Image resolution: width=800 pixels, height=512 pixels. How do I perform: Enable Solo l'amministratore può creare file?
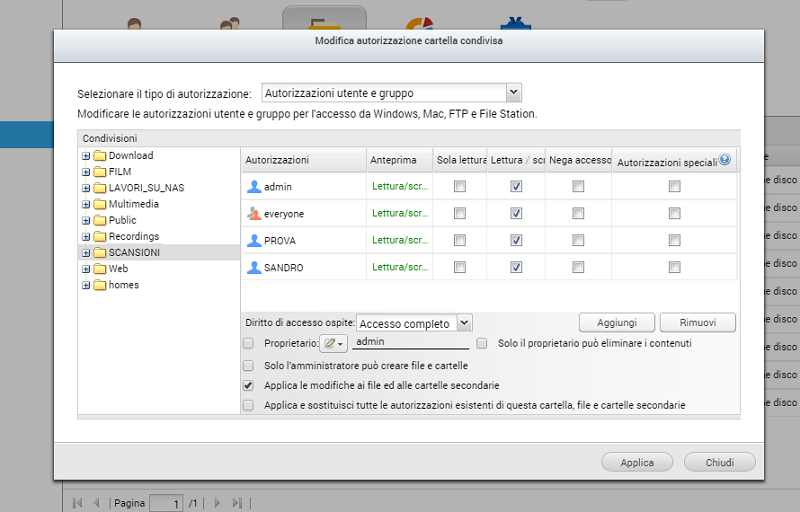click(x=248, y=366)
